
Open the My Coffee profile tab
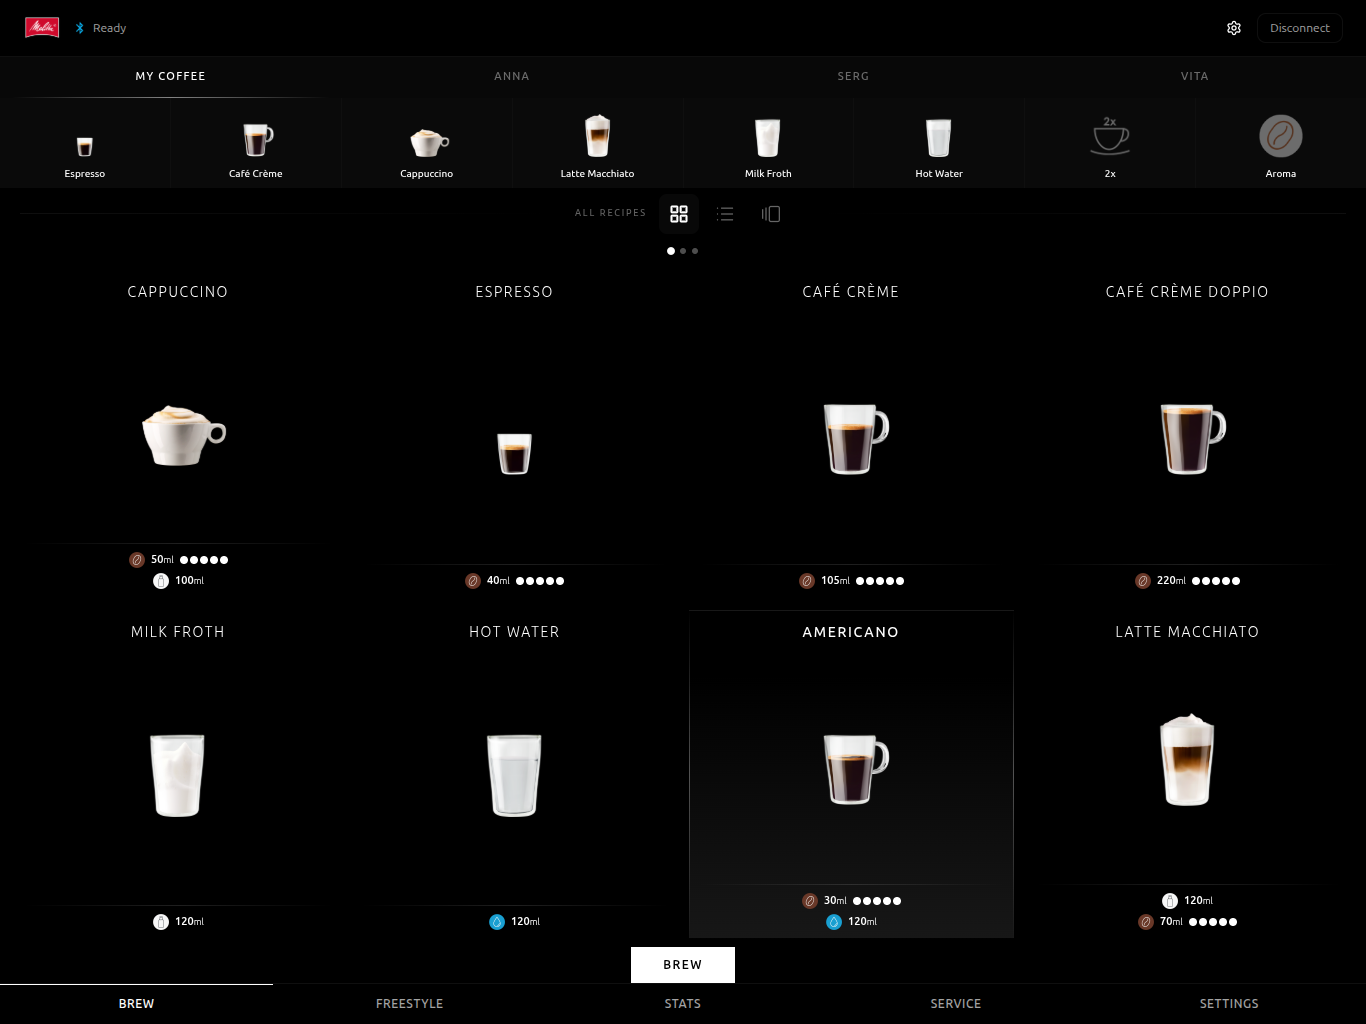(x=171, y=76)
